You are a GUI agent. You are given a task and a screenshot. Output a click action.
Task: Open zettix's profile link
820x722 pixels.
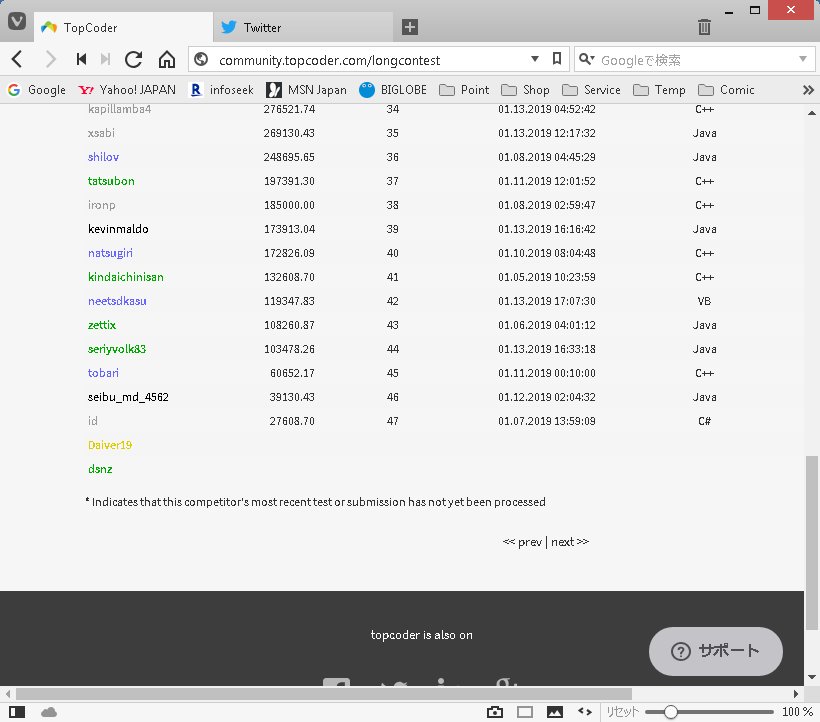click(x=102, y=325)
